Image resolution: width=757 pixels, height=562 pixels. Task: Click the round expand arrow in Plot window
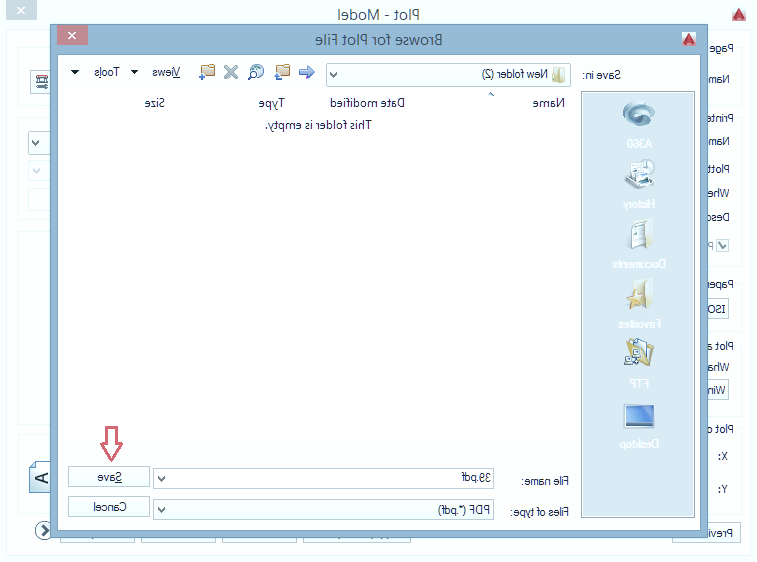[43, 530]
